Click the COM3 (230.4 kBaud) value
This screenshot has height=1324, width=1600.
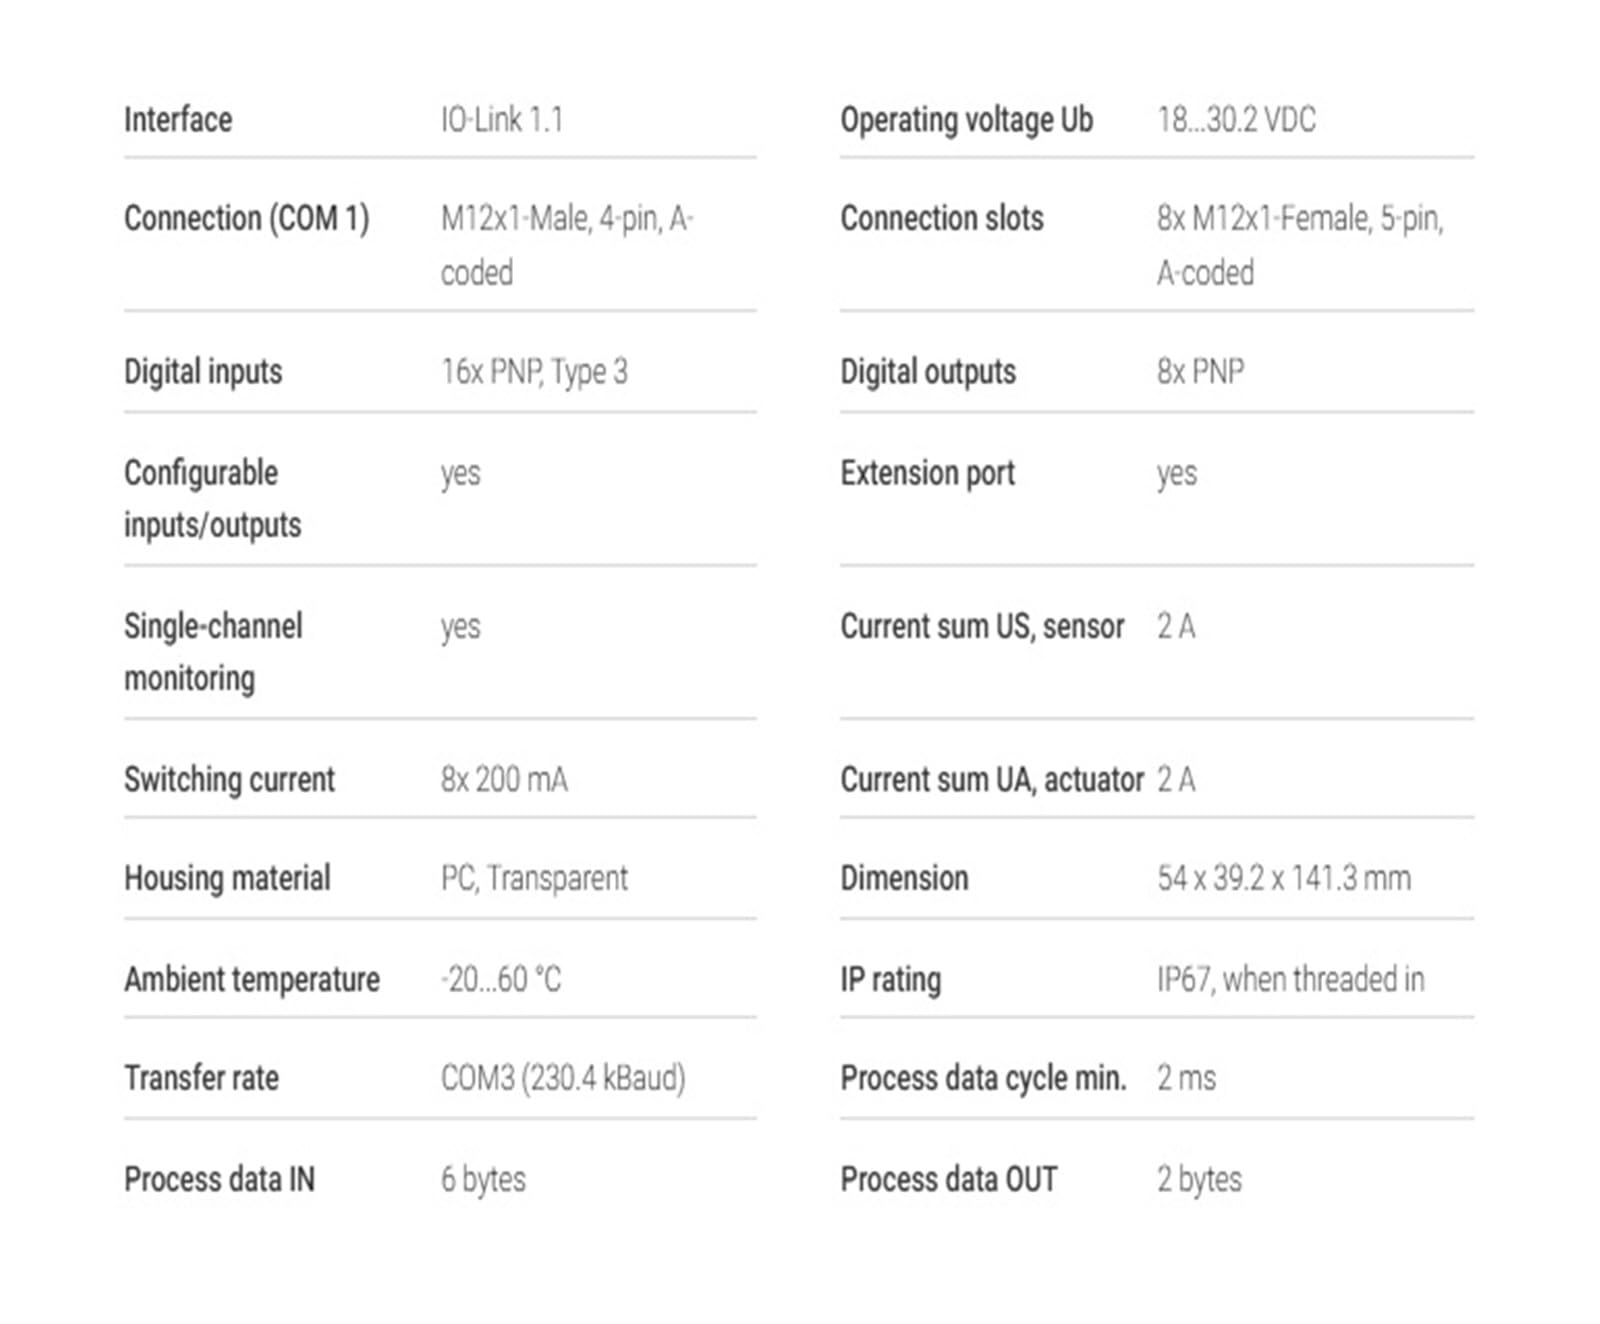pyautogui.click(x=563, y=1078)
